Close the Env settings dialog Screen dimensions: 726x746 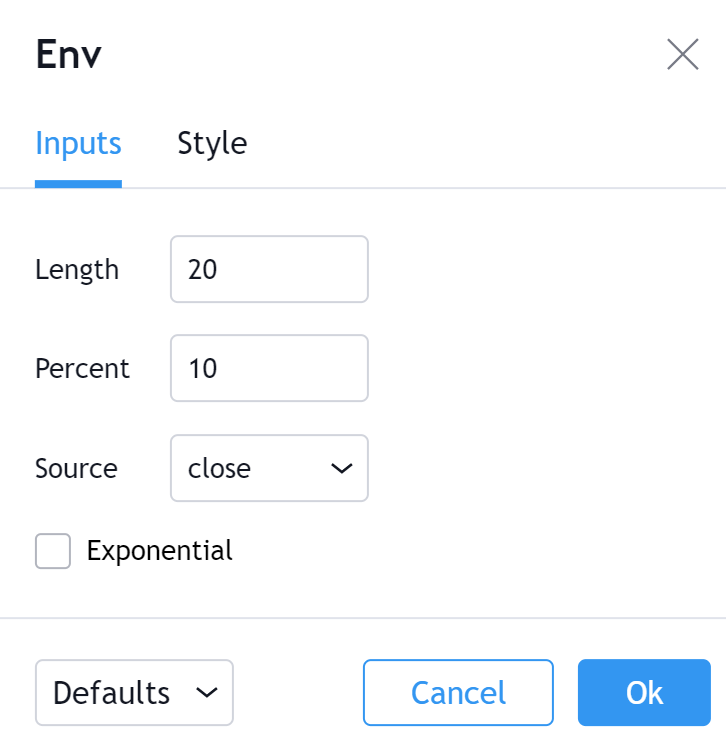click(x=682, y=54)
